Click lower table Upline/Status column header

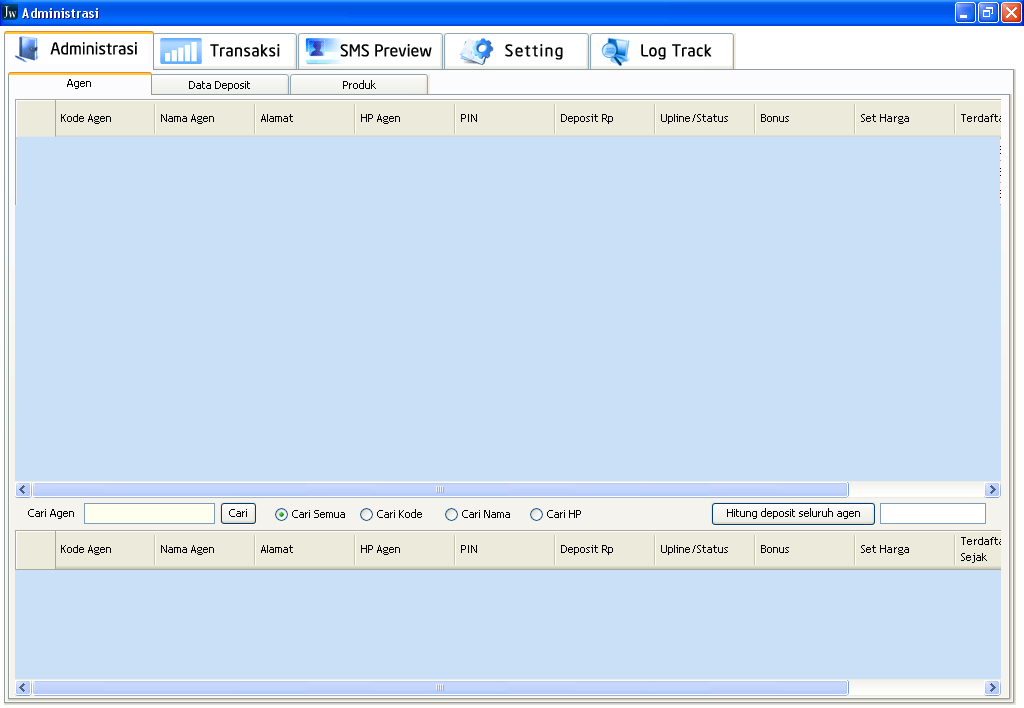click(x=704, y=549)
